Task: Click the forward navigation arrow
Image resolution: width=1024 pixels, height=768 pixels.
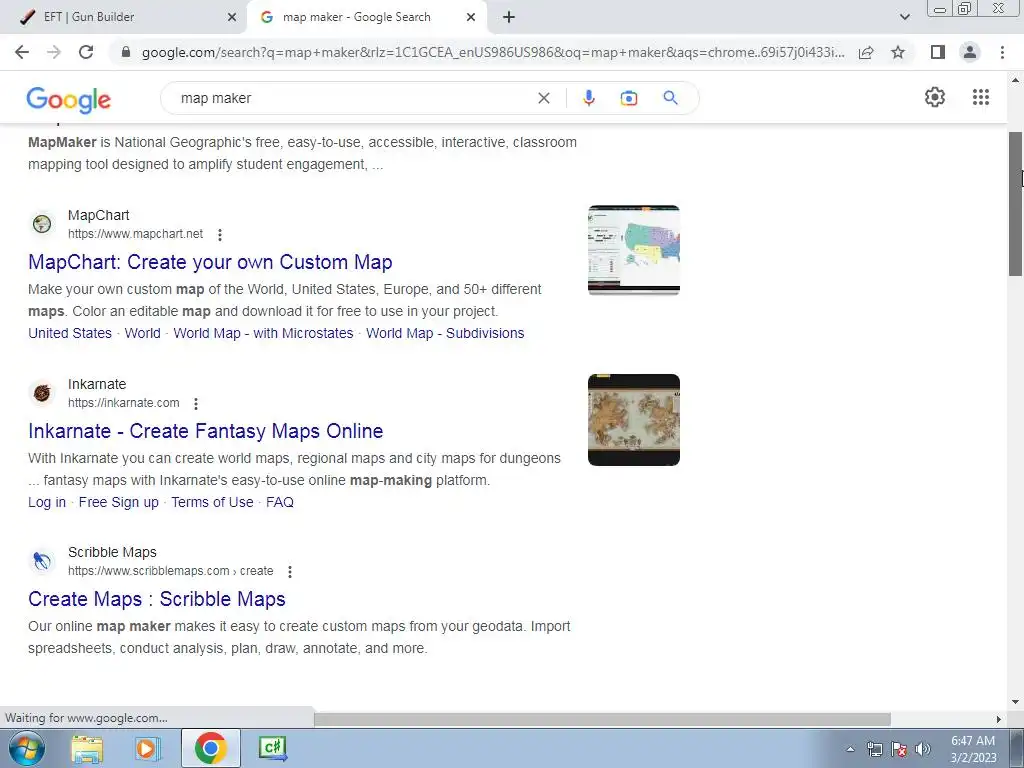Action: (x=54, y=52)
